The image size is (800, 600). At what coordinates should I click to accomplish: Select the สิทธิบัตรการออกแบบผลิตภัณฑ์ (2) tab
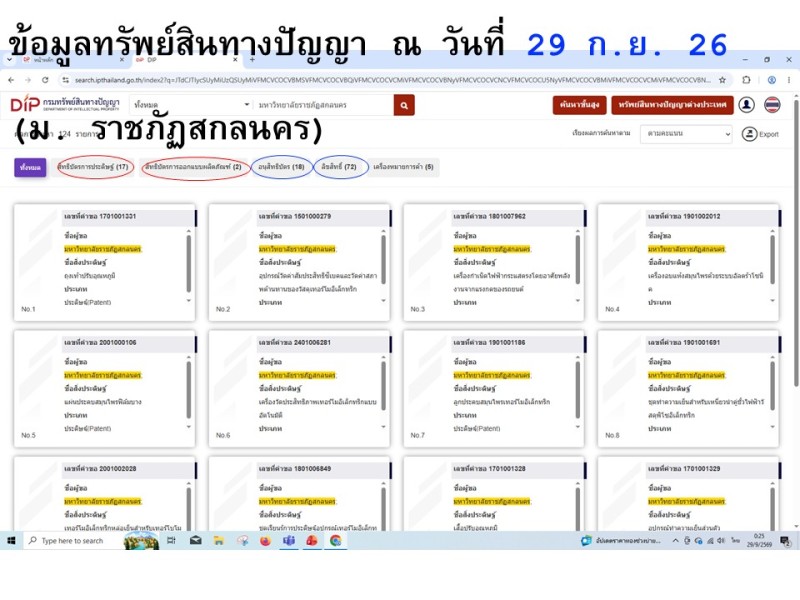193,167
